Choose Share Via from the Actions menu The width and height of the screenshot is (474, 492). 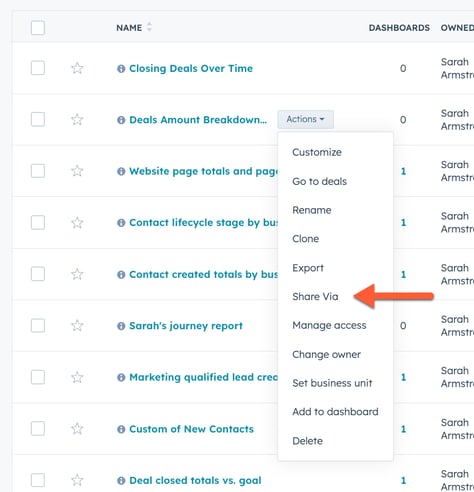coord(315,296)
